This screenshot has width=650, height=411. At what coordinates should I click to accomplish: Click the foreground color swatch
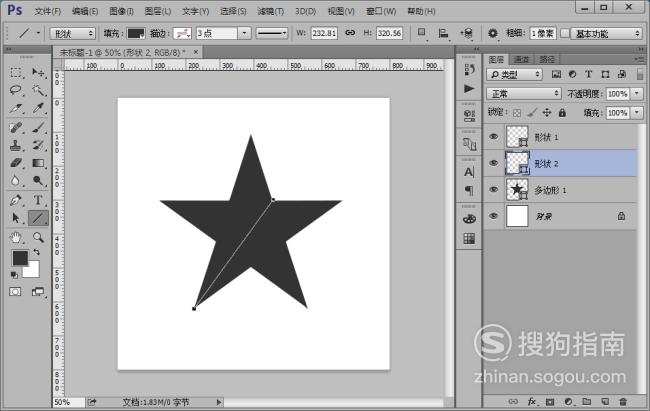point(19,258)
